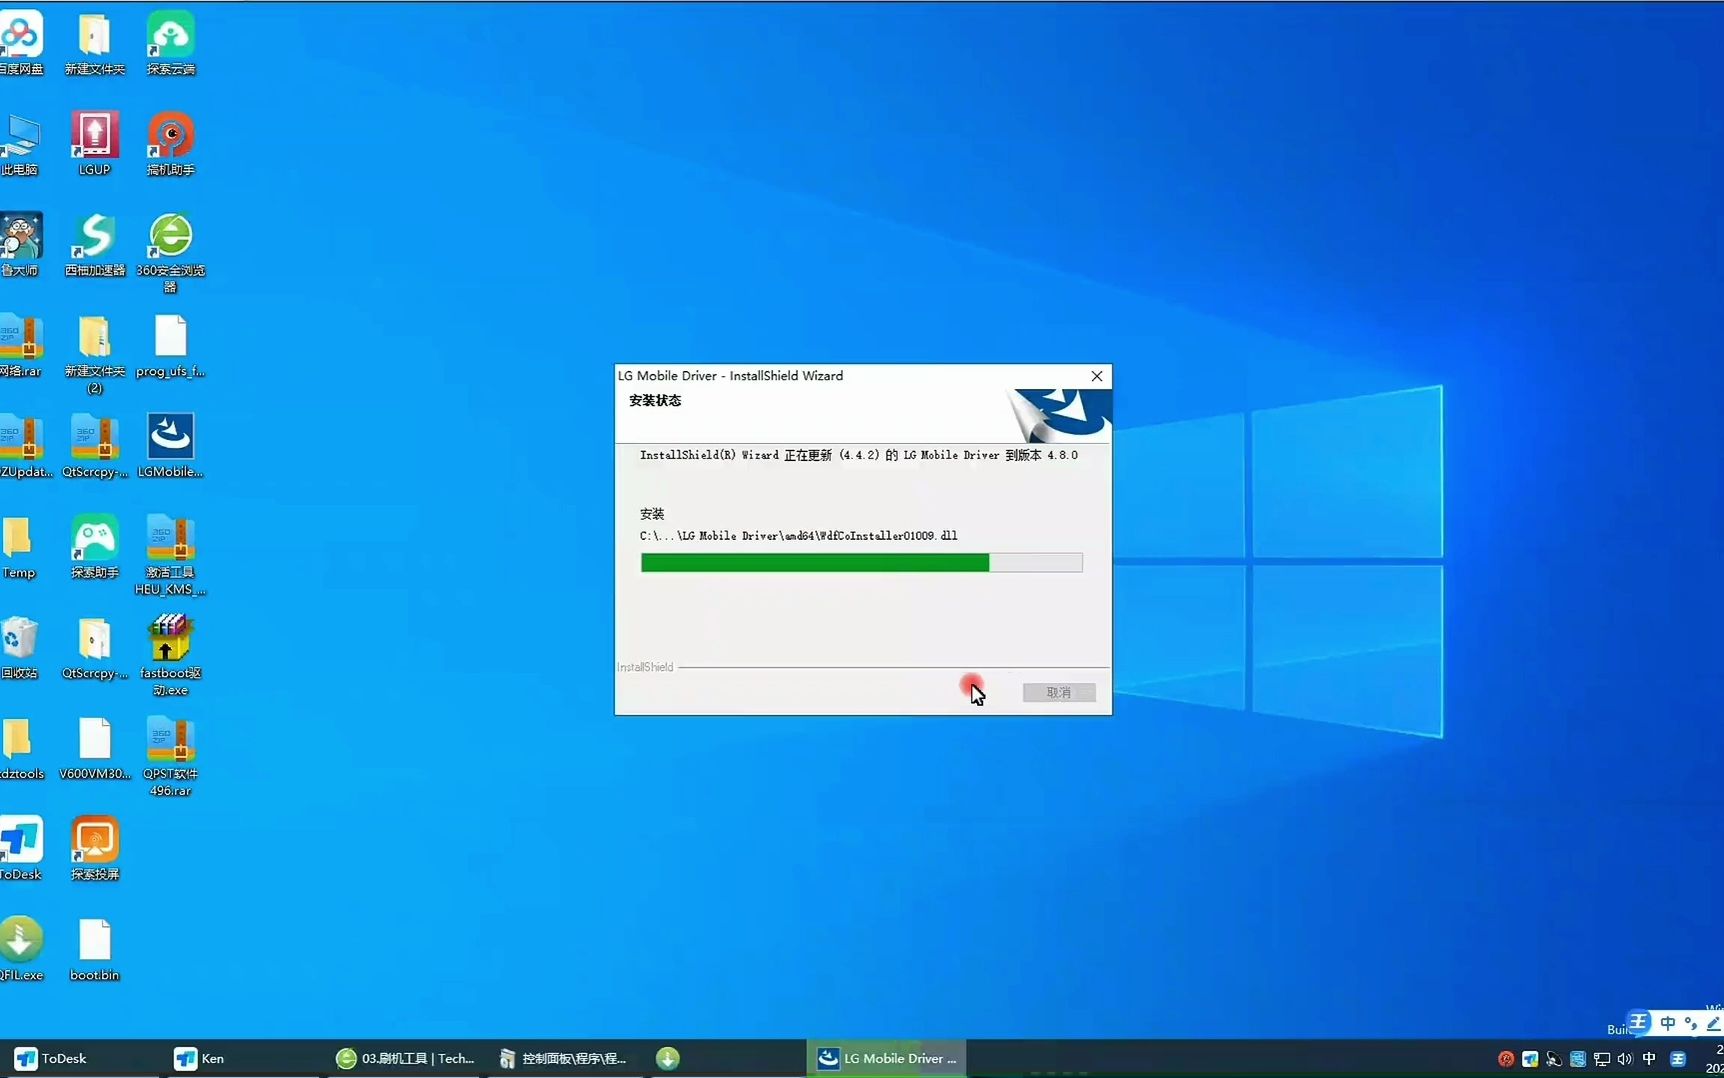
Task: Open the 百度网盘 desktop icon
Action: pos(21,42)
